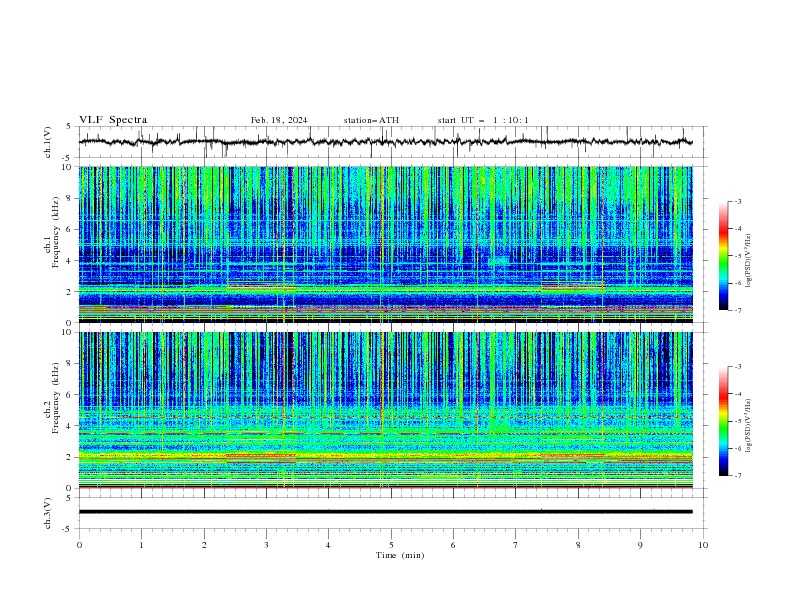Image resolution: width=792 pixels, height=612 pixels.
Task: Click the "5" tick on ch.1(V) axis
Action: pos(71,127)
